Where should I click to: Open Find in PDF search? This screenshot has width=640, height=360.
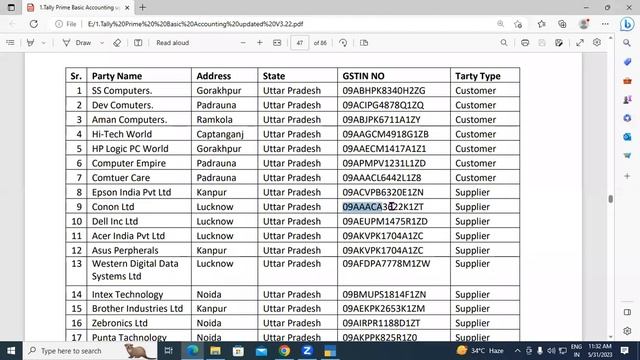click(x=504, y=42)
